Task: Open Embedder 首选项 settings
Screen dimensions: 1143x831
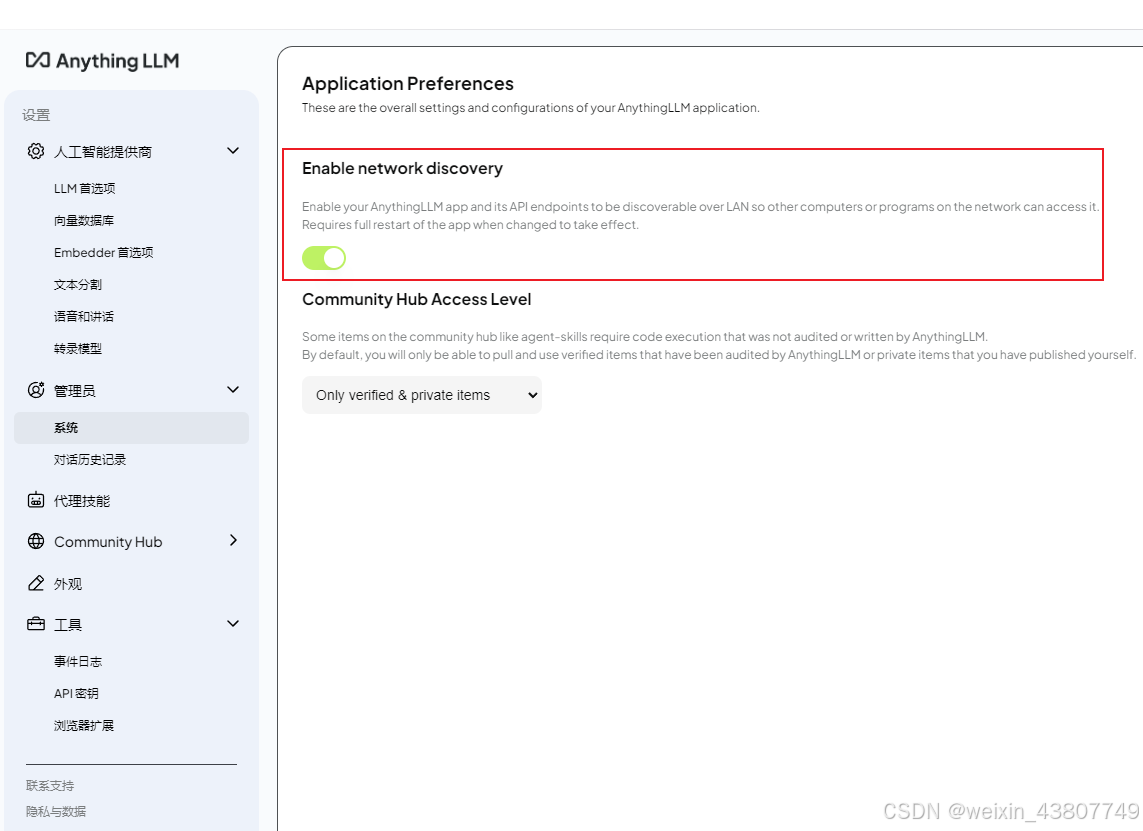Action: (104, 253)
